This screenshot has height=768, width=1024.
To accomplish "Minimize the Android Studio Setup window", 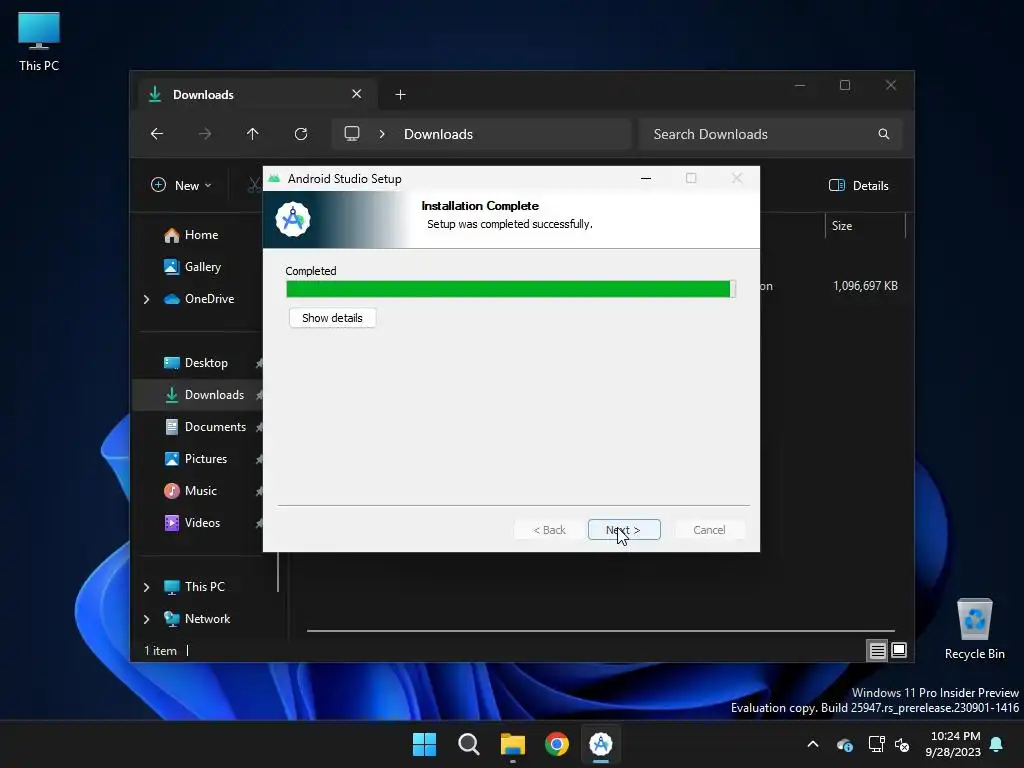I will 646,178.
